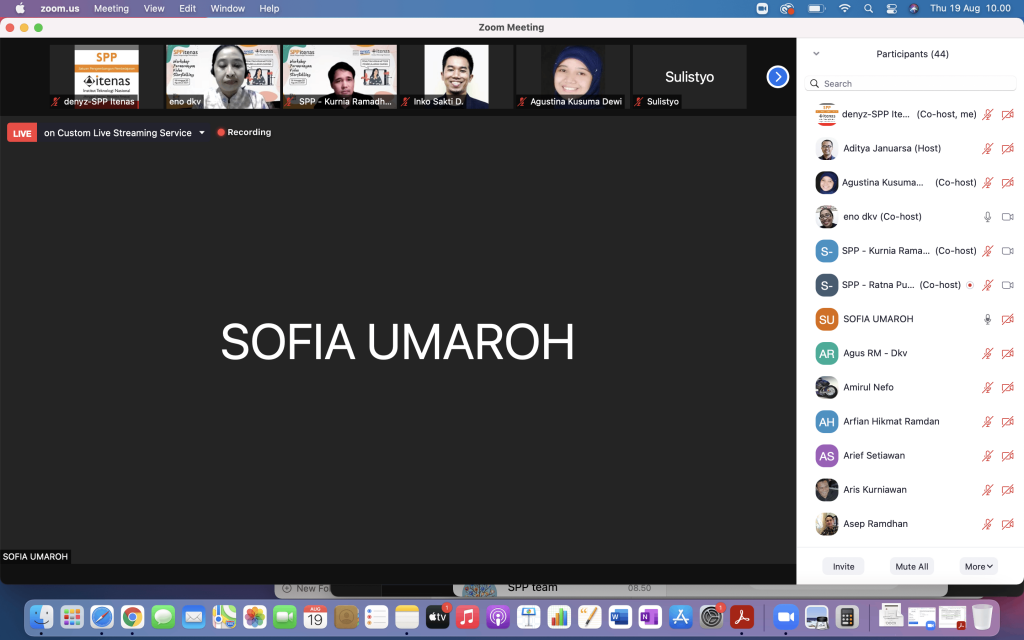Viewport: 1024px width, 640px height.
Task: Click magnifier icon in participant search
Action: tap(816, 84)
